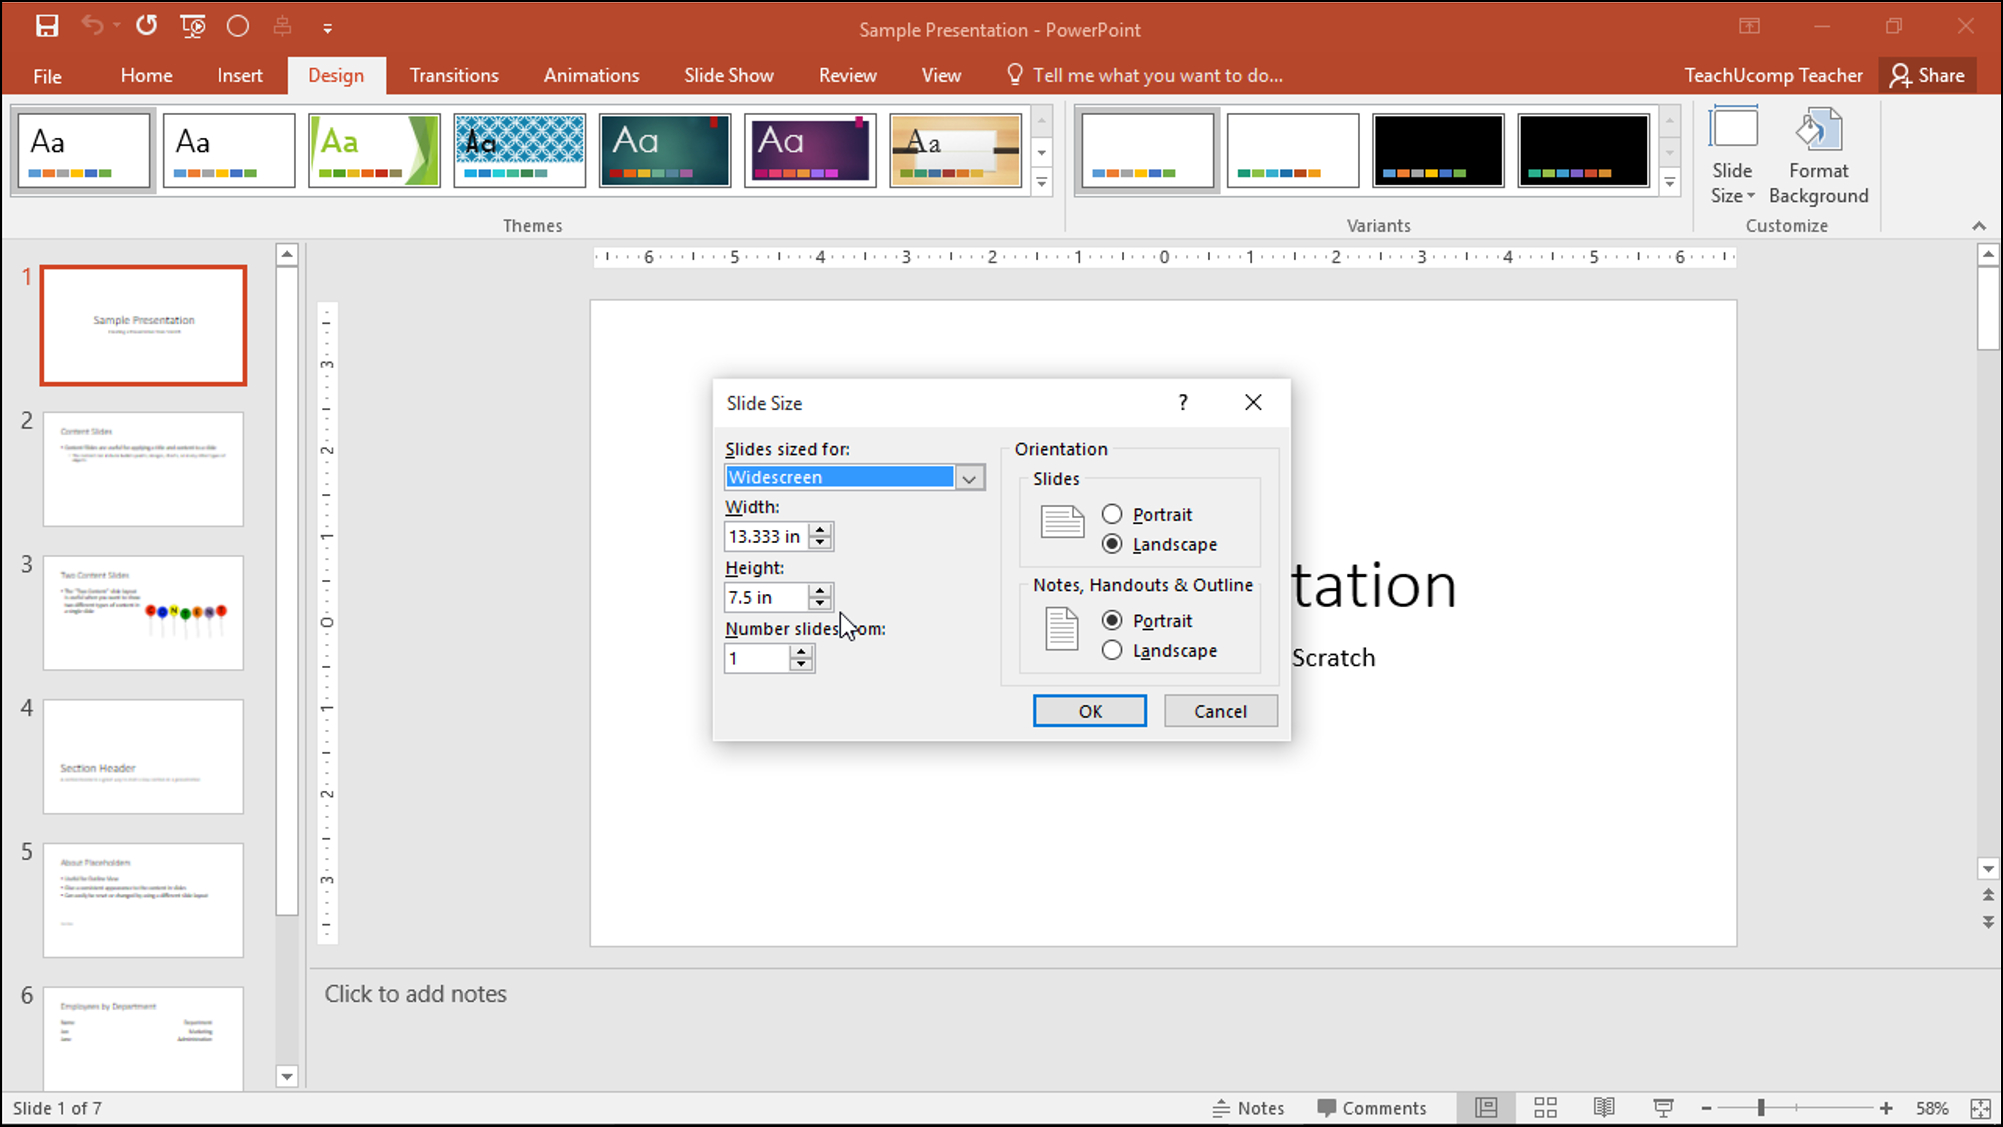
Task: Click the Animations tab in ribbon
Action: [592, 74]
